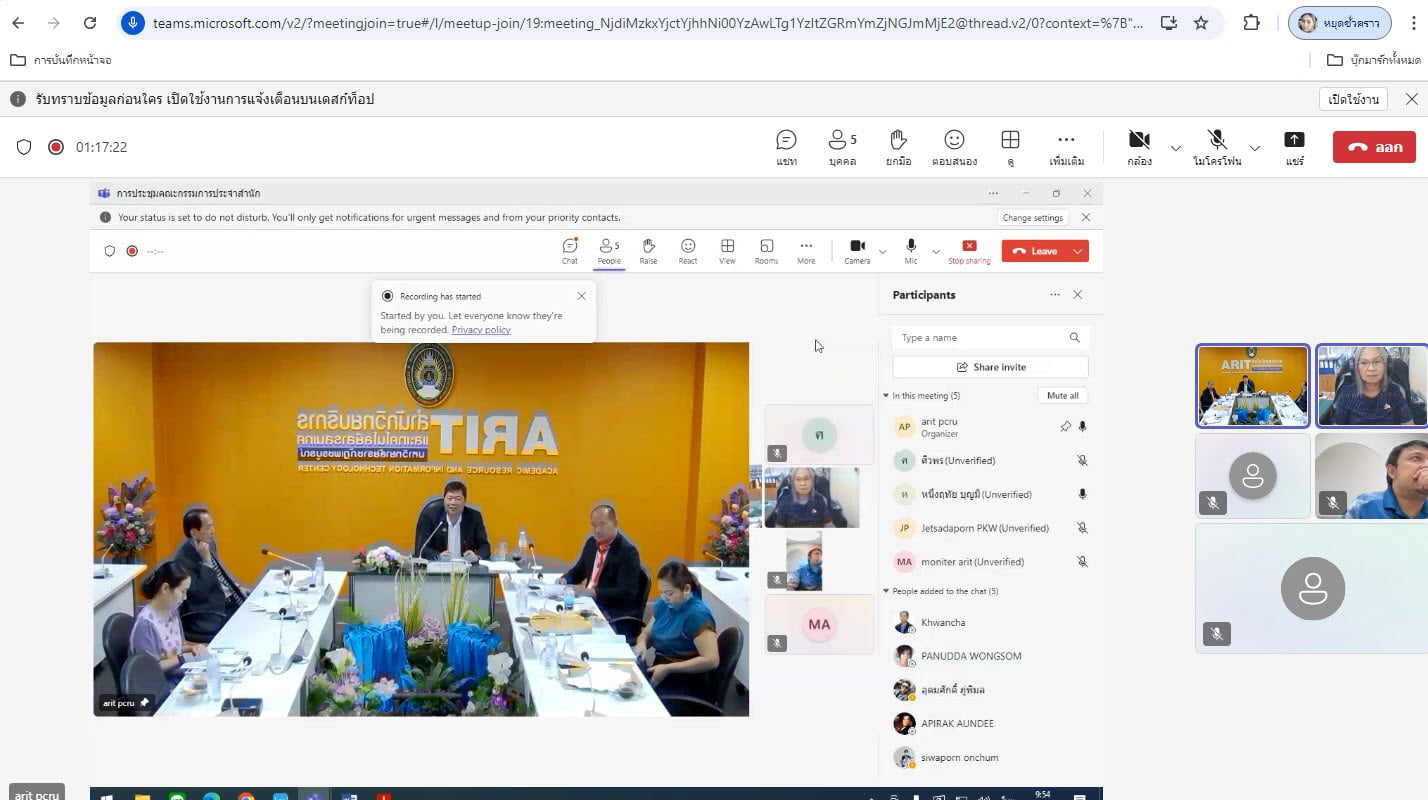Click the MA avatar tile in shared screen
Image resolution: width=1428 pixels, height=800 pixels.
pyautogui.click(x=819, y=624)
